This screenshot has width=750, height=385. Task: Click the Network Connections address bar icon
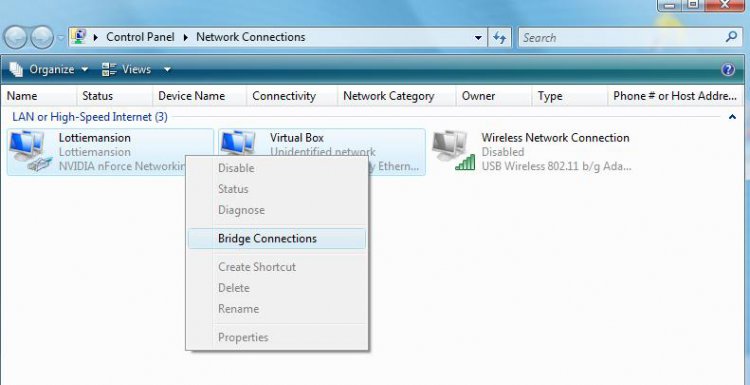tap(79, 37)
